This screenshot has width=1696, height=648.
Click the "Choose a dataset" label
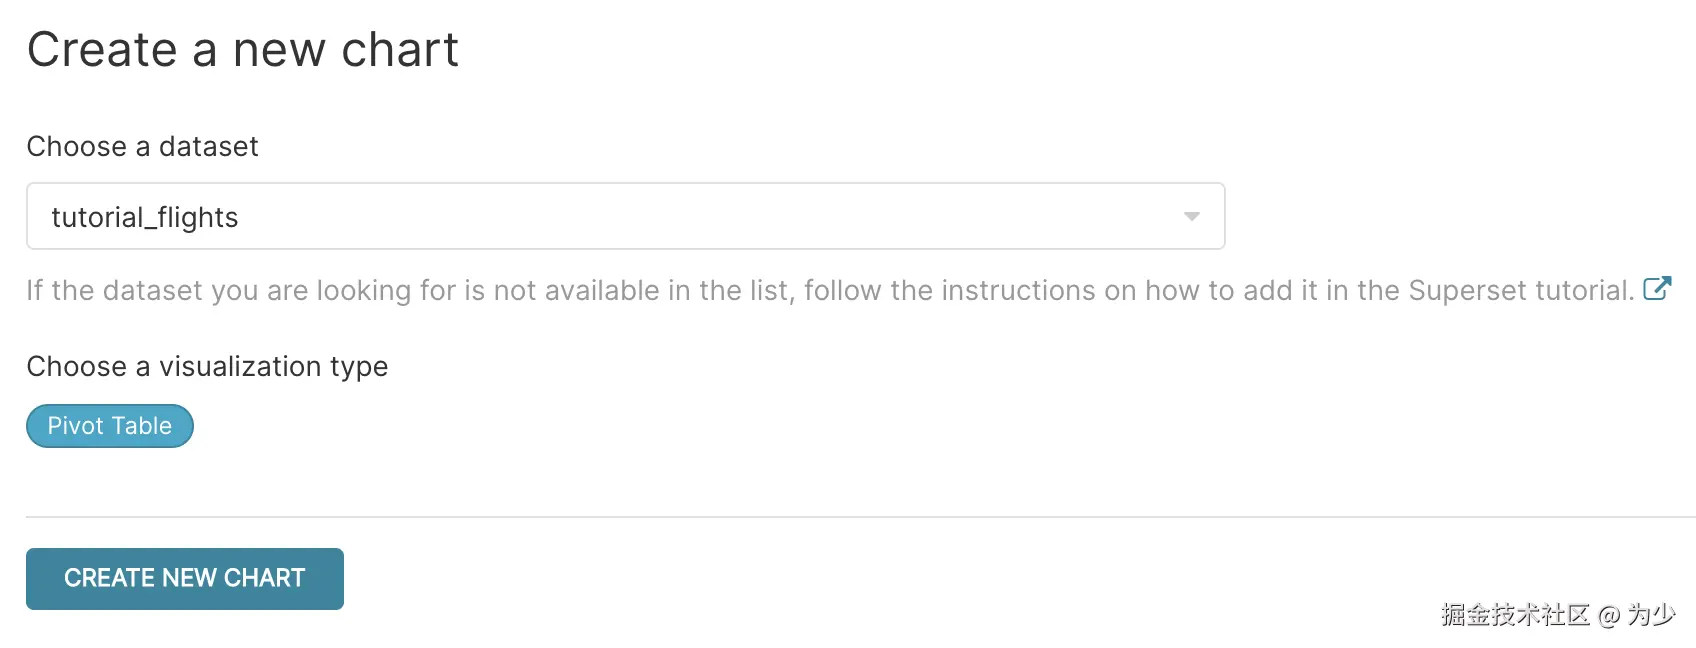click(x=142, y=147)
